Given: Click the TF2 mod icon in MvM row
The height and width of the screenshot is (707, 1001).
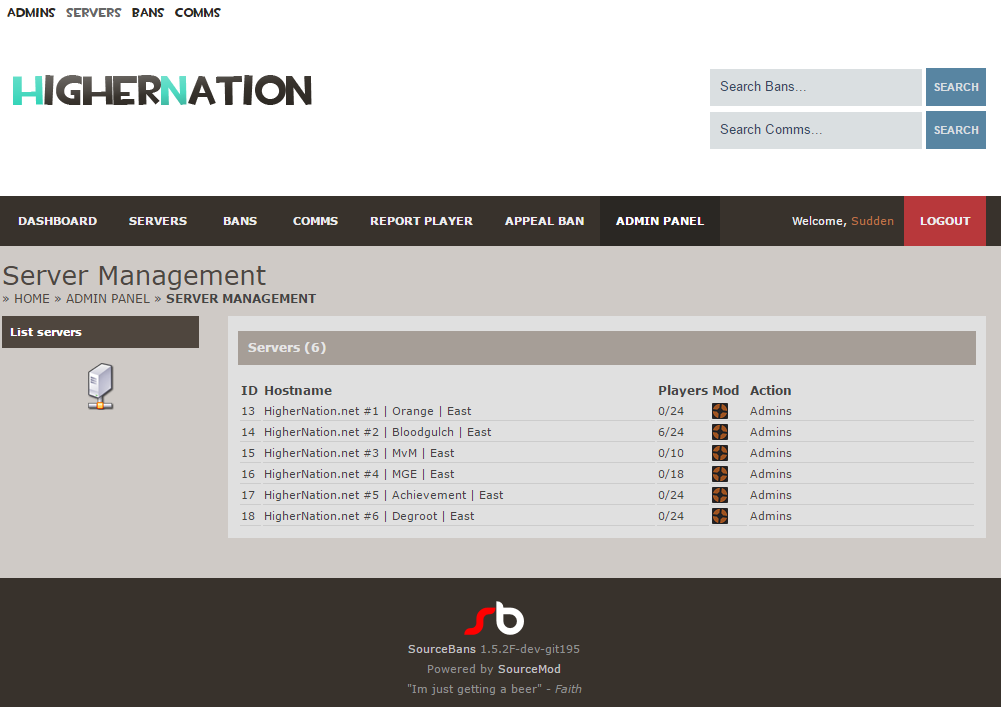Looking at the screenshot, I should tap(719, 453).
